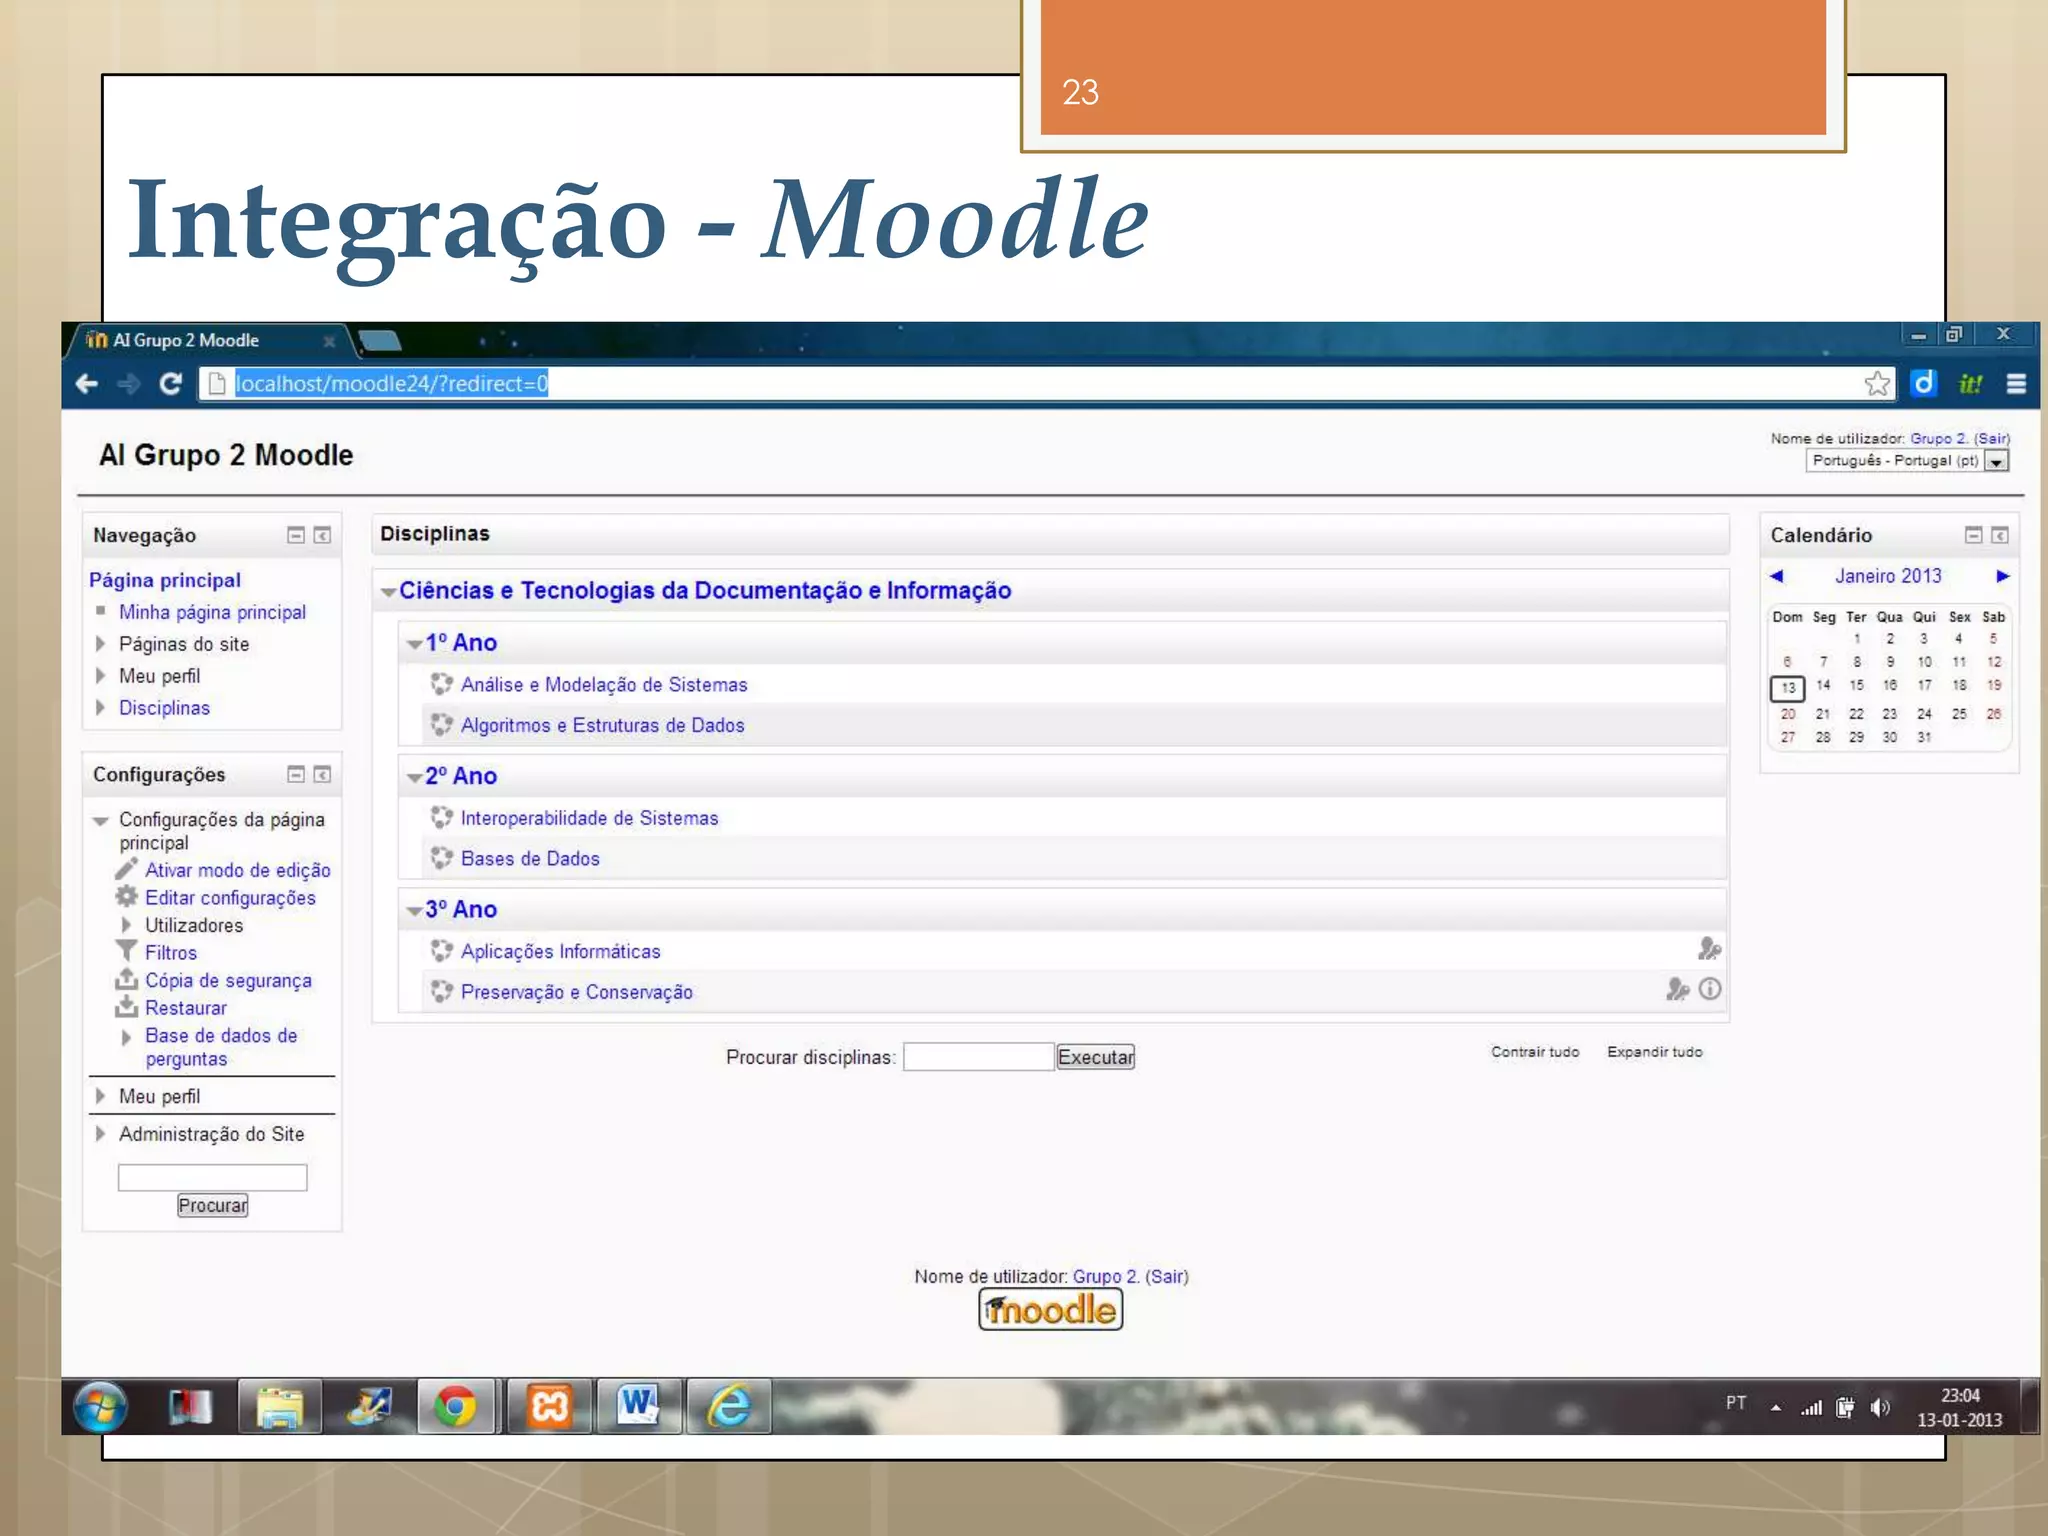Click the Moodle logo in footer
This screenshot has width=2048, height=1536.
click(1051, 1310)
